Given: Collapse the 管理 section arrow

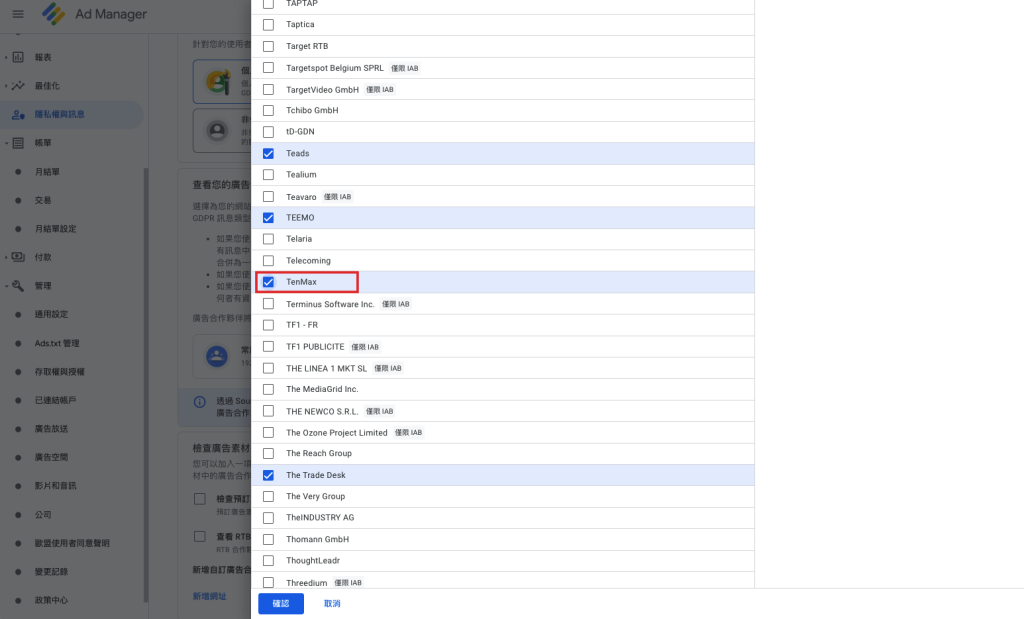Looking at the screenshot, I should pos(7,286).
